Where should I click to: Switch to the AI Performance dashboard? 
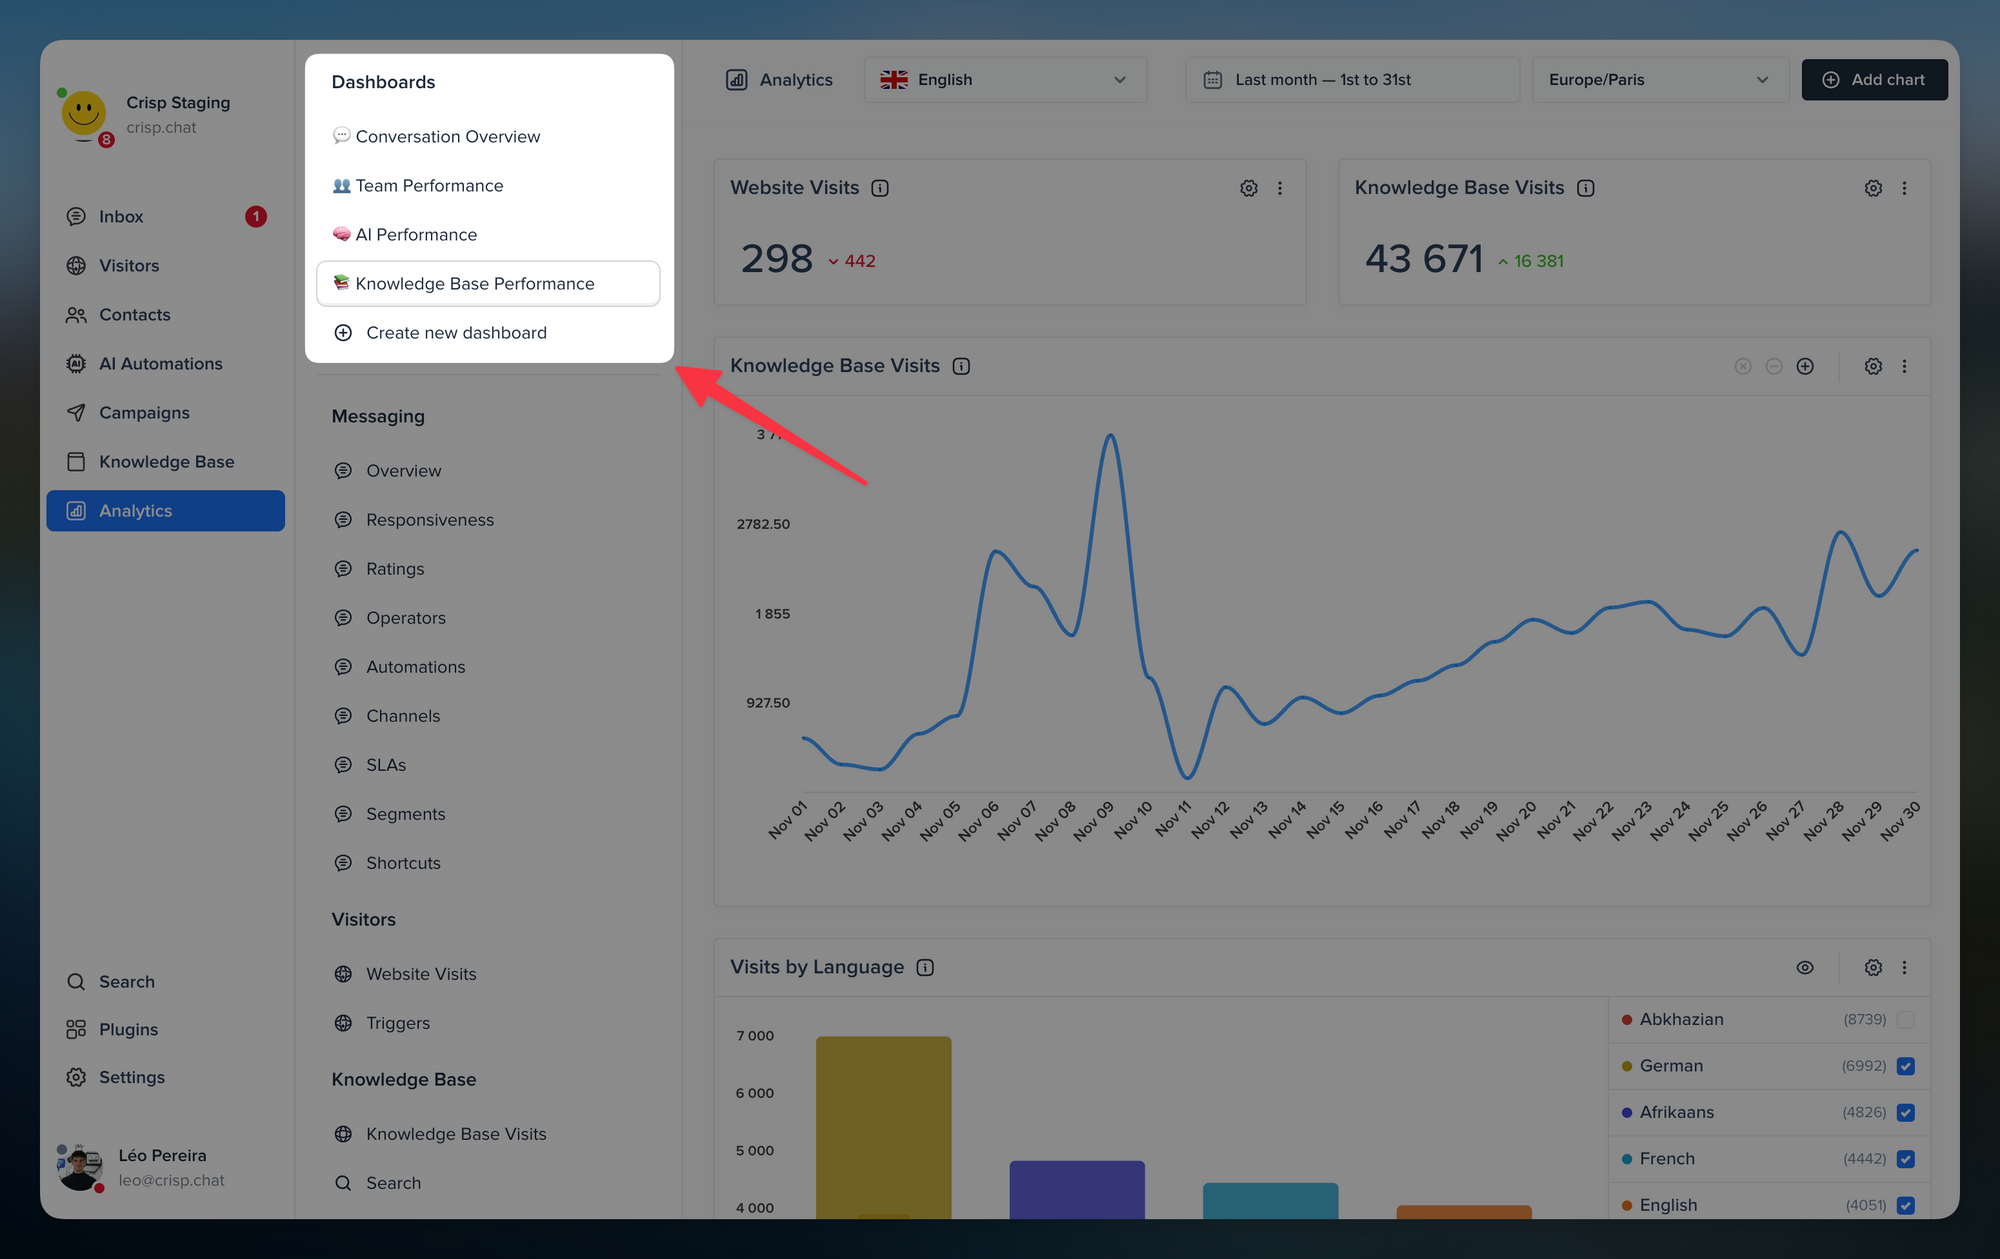417,234
